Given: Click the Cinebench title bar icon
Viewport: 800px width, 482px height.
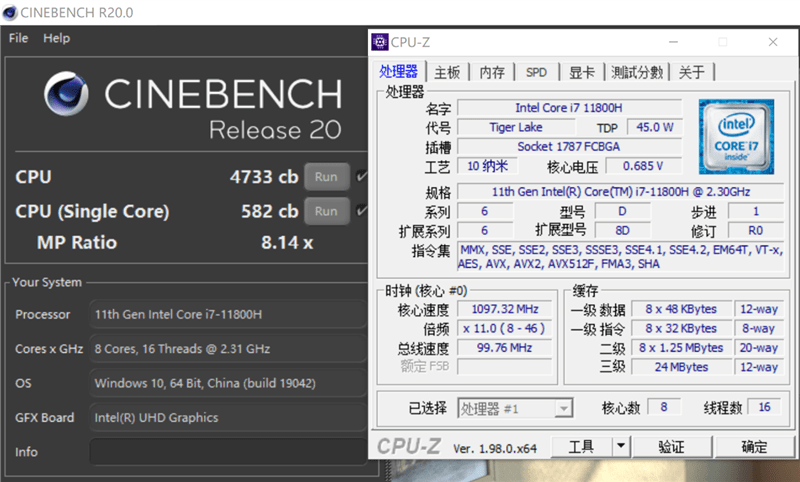Looking at the screenshot, I should pos(10,12).
